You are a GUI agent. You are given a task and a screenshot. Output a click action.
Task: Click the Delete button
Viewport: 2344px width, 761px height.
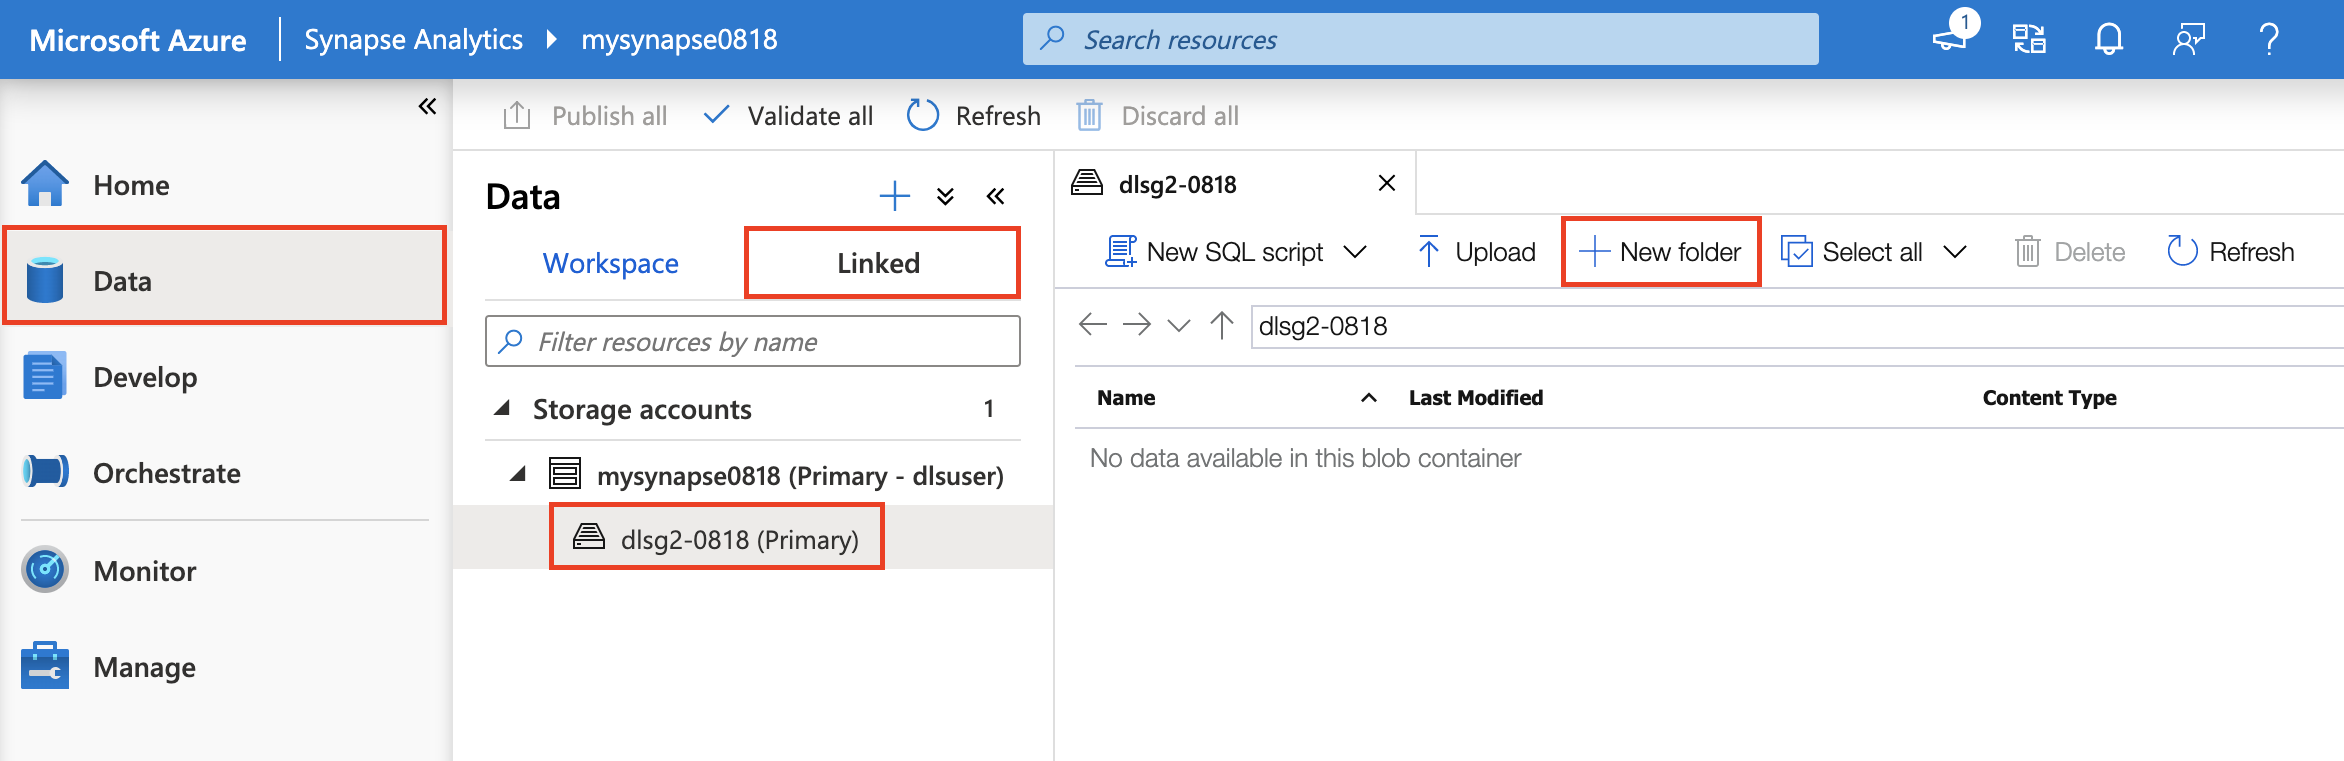2070,252
